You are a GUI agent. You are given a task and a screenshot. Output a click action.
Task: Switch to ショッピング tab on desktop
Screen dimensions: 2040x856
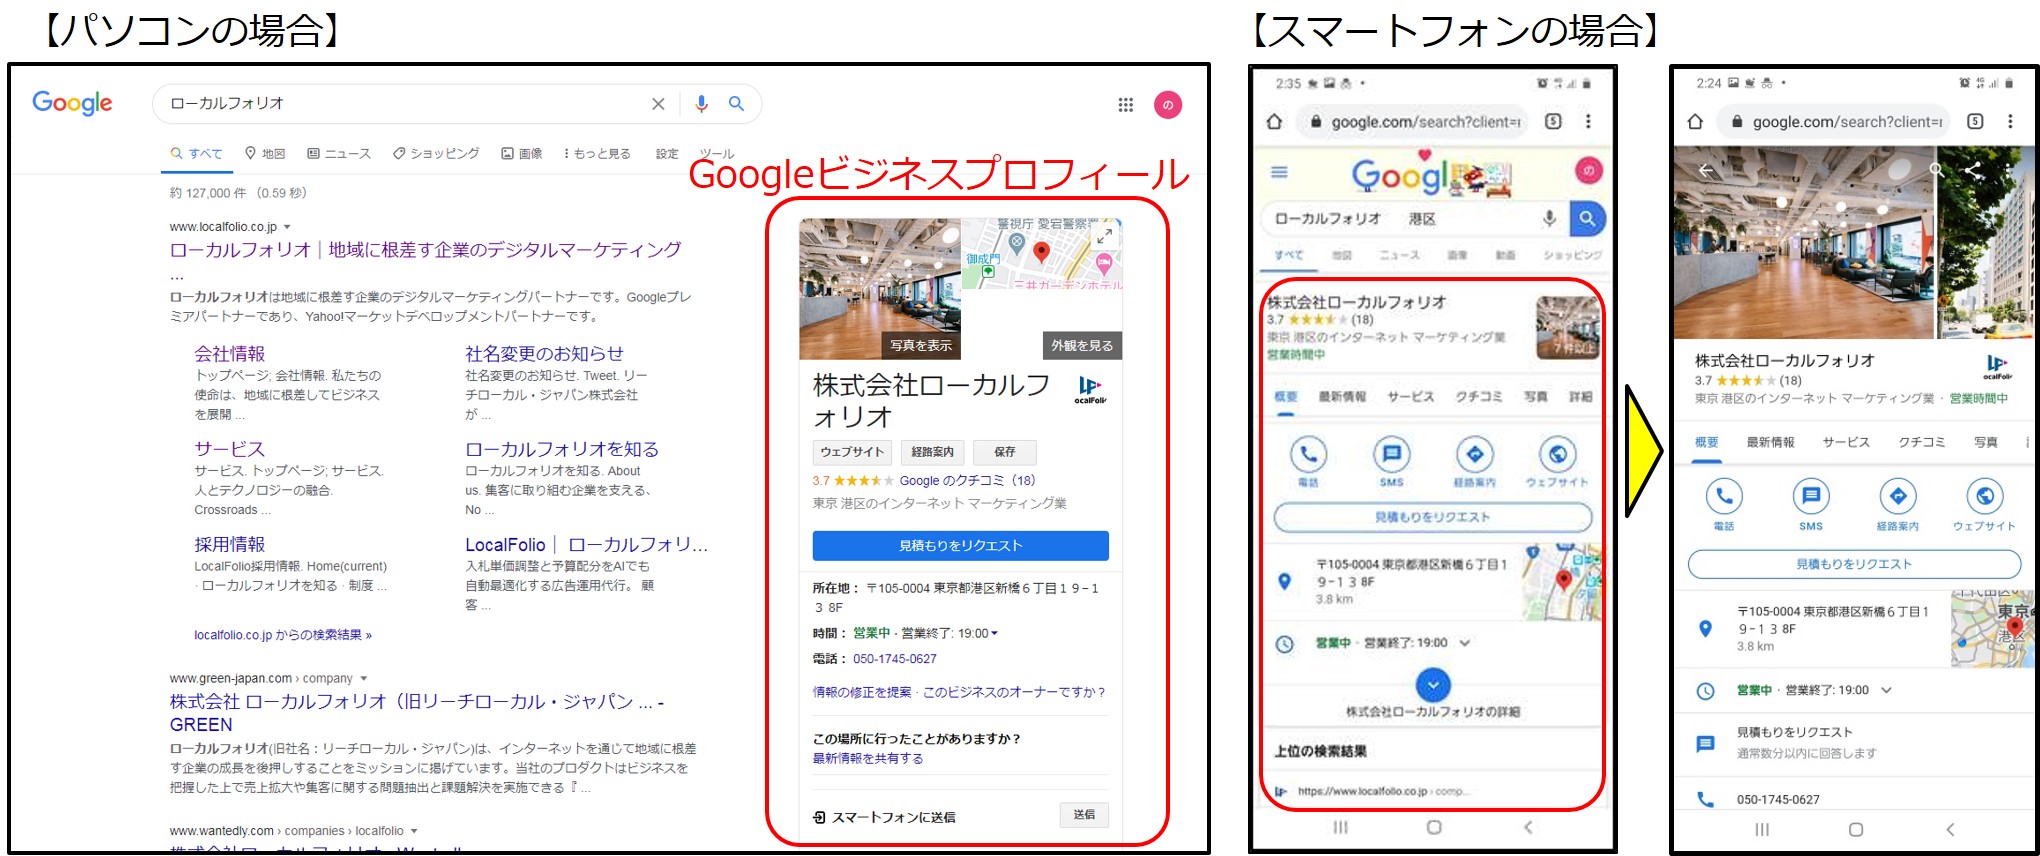click(436, 154)
